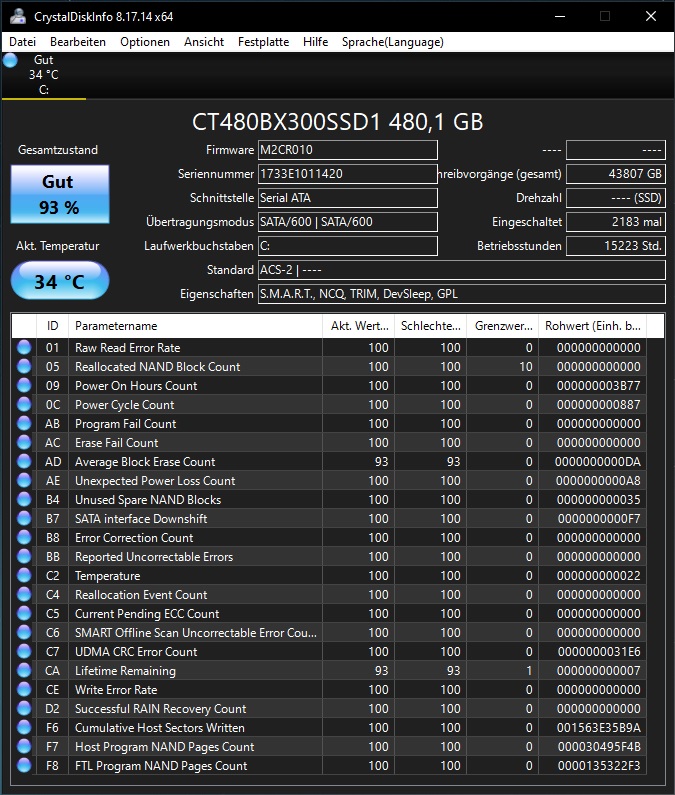Screen dimensions: 675x795
Task: Click status orb of Program Fail Count
Action: pos(24,423)
